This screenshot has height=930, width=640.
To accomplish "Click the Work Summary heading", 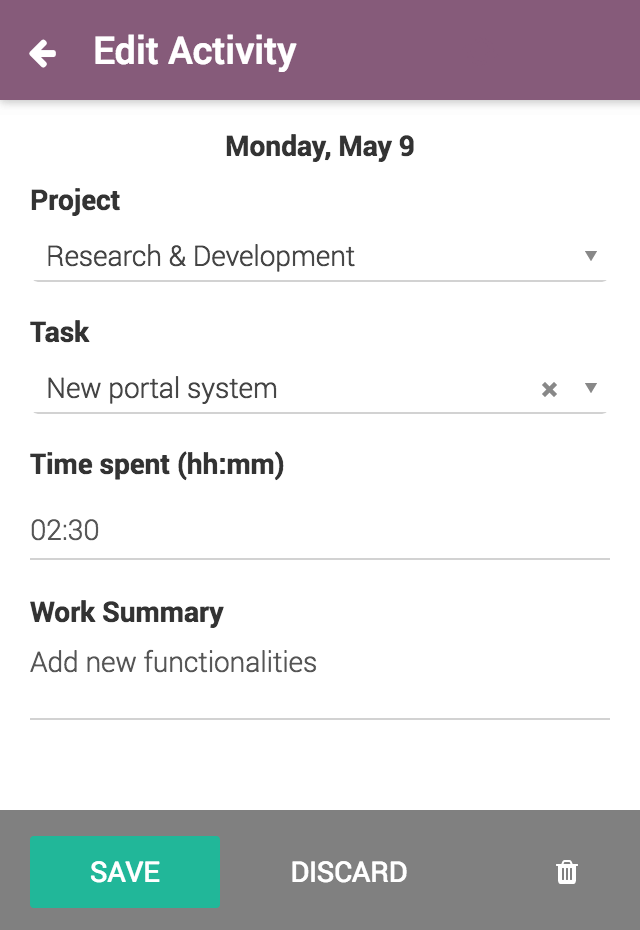I will [126, 612].
